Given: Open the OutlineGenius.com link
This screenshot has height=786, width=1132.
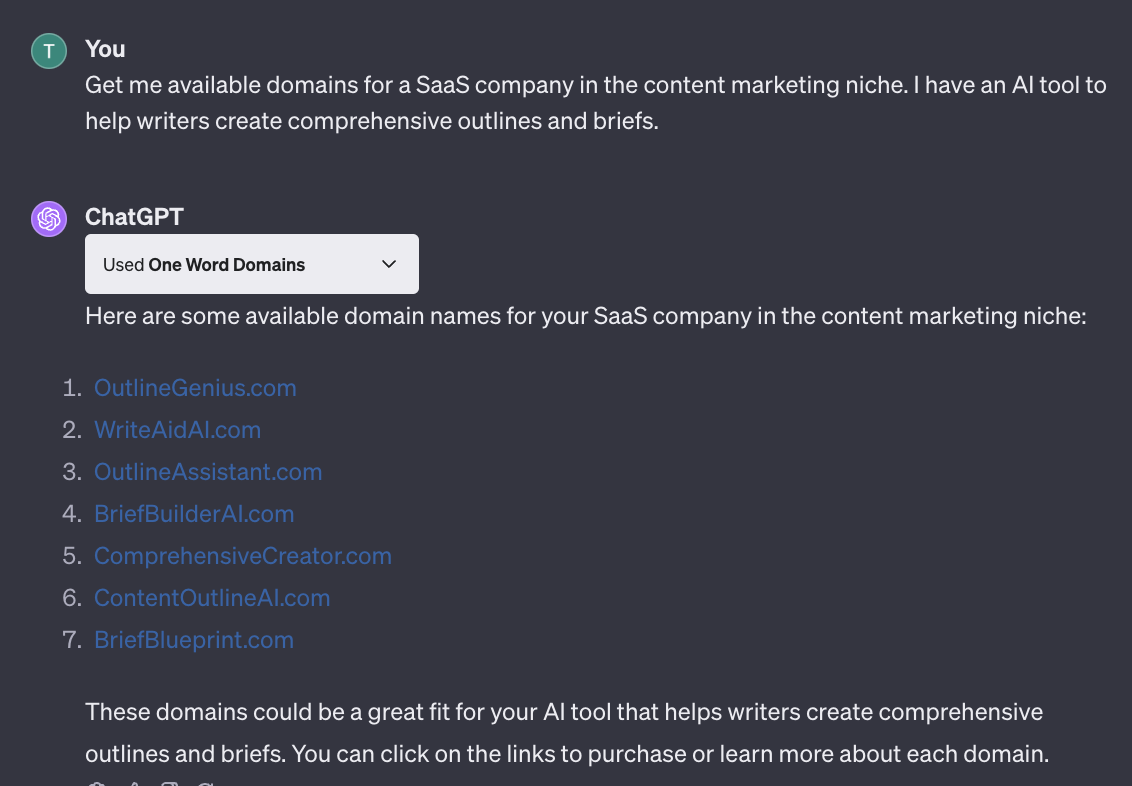Looking at the screenshot, I should (195, 388).
